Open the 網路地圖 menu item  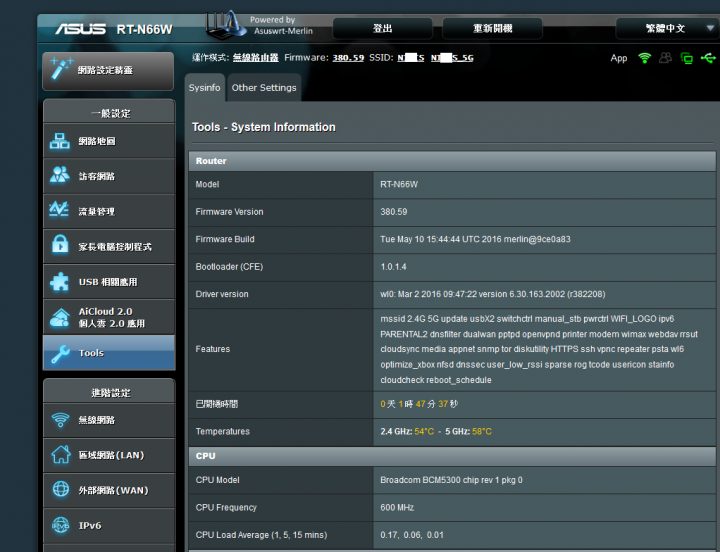(109, 141)
